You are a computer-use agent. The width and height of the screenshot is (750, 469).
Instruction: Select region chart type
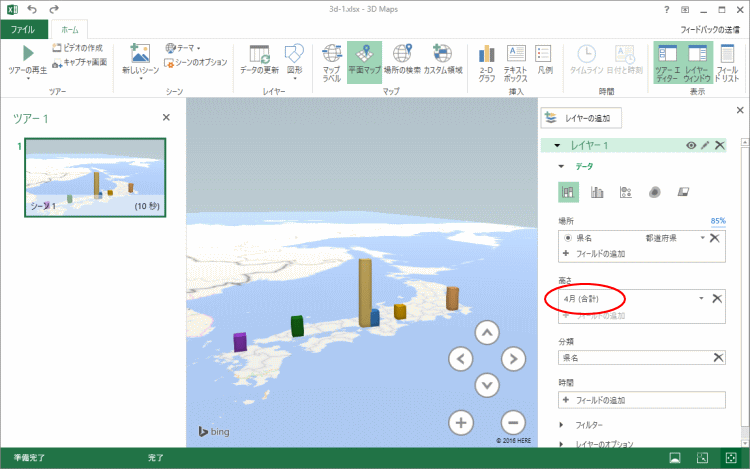[683, 192]
